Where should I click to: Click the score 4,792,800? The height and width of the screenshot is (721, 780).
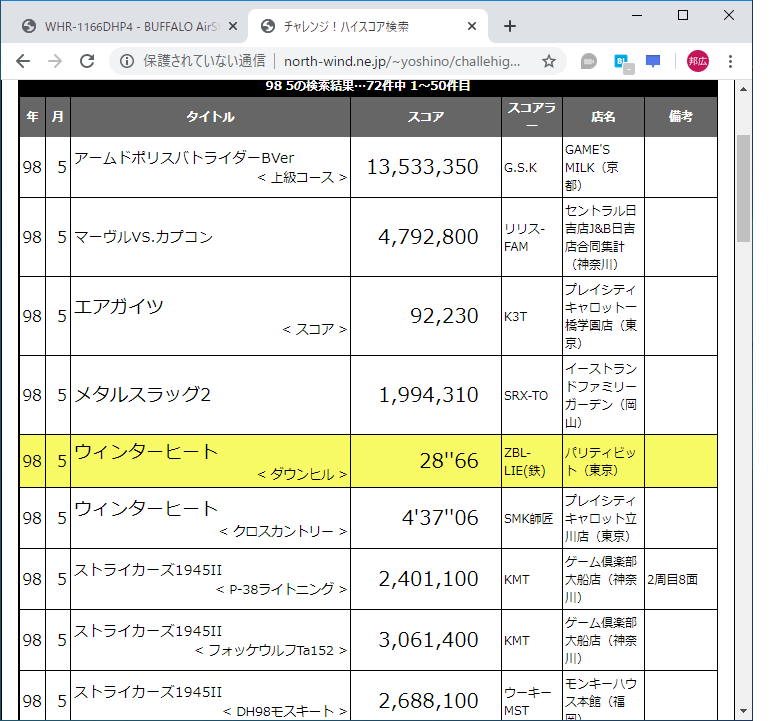pyautogui.click(x=428, y=237)
